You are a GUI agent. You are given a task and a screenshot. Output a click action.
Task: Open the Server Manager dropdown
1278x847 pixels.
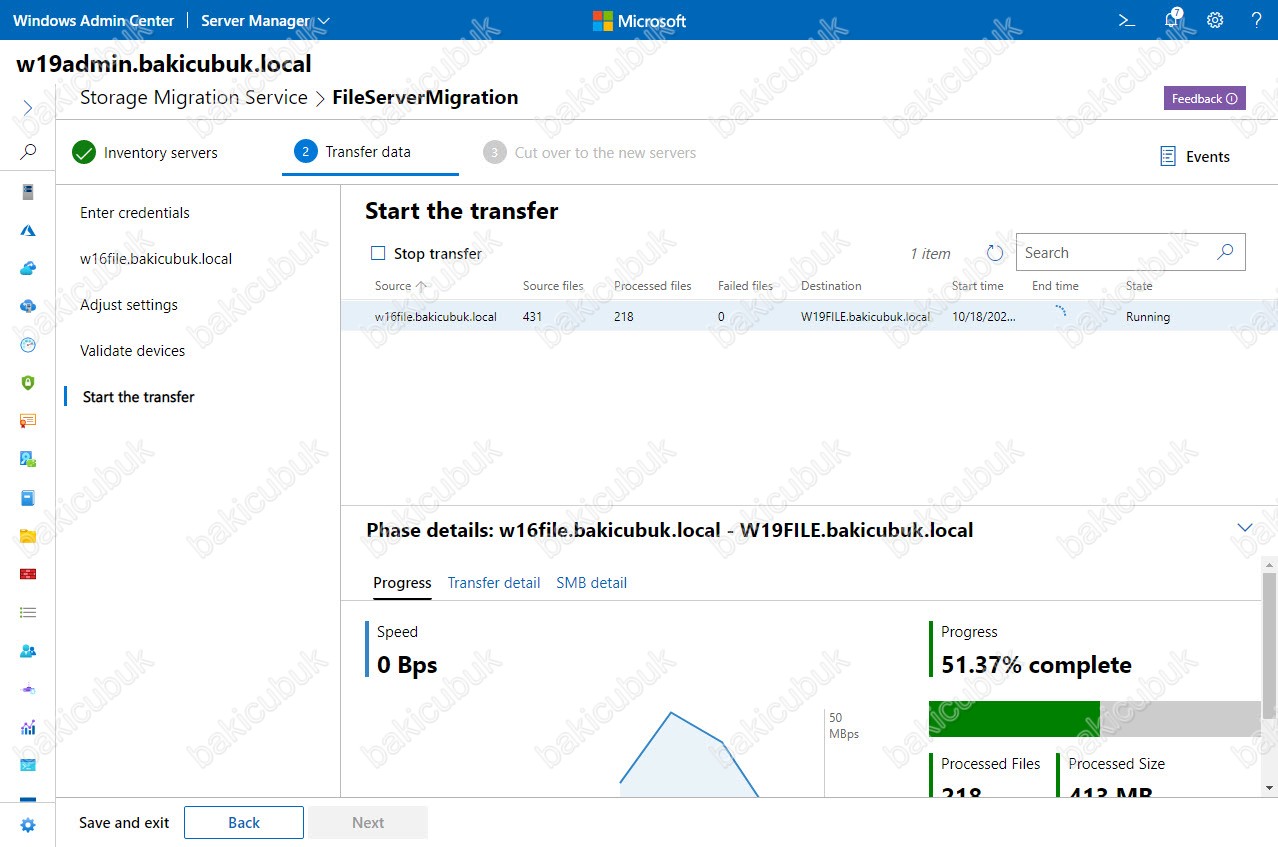click(265, 20)
